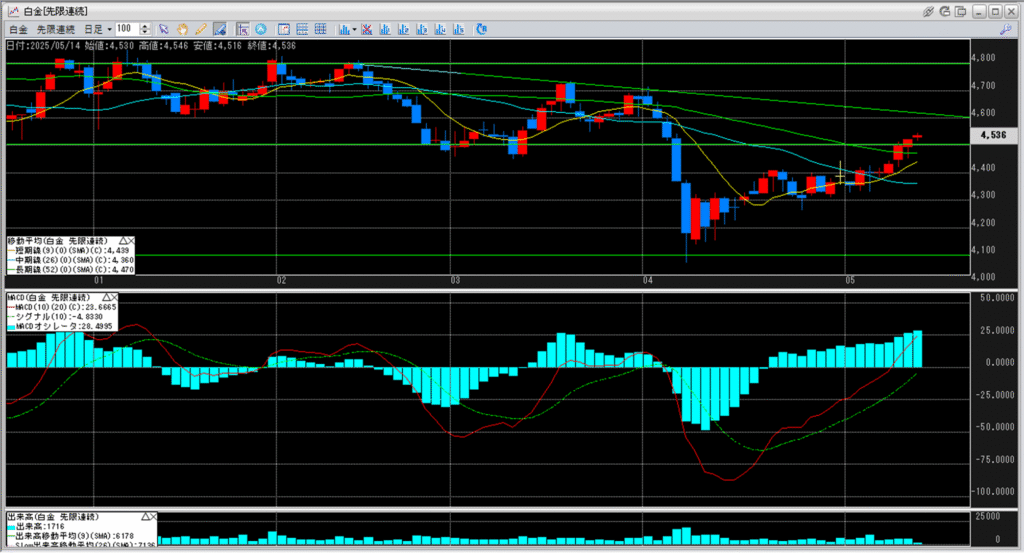Select the arrow pointer cursor tool

coord(165,30)
